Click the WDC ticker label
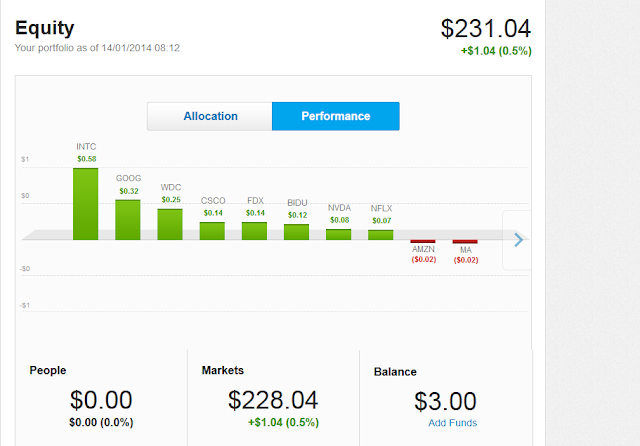The width and height of the screenshot is (640, 446). click(x=171, y=187)
